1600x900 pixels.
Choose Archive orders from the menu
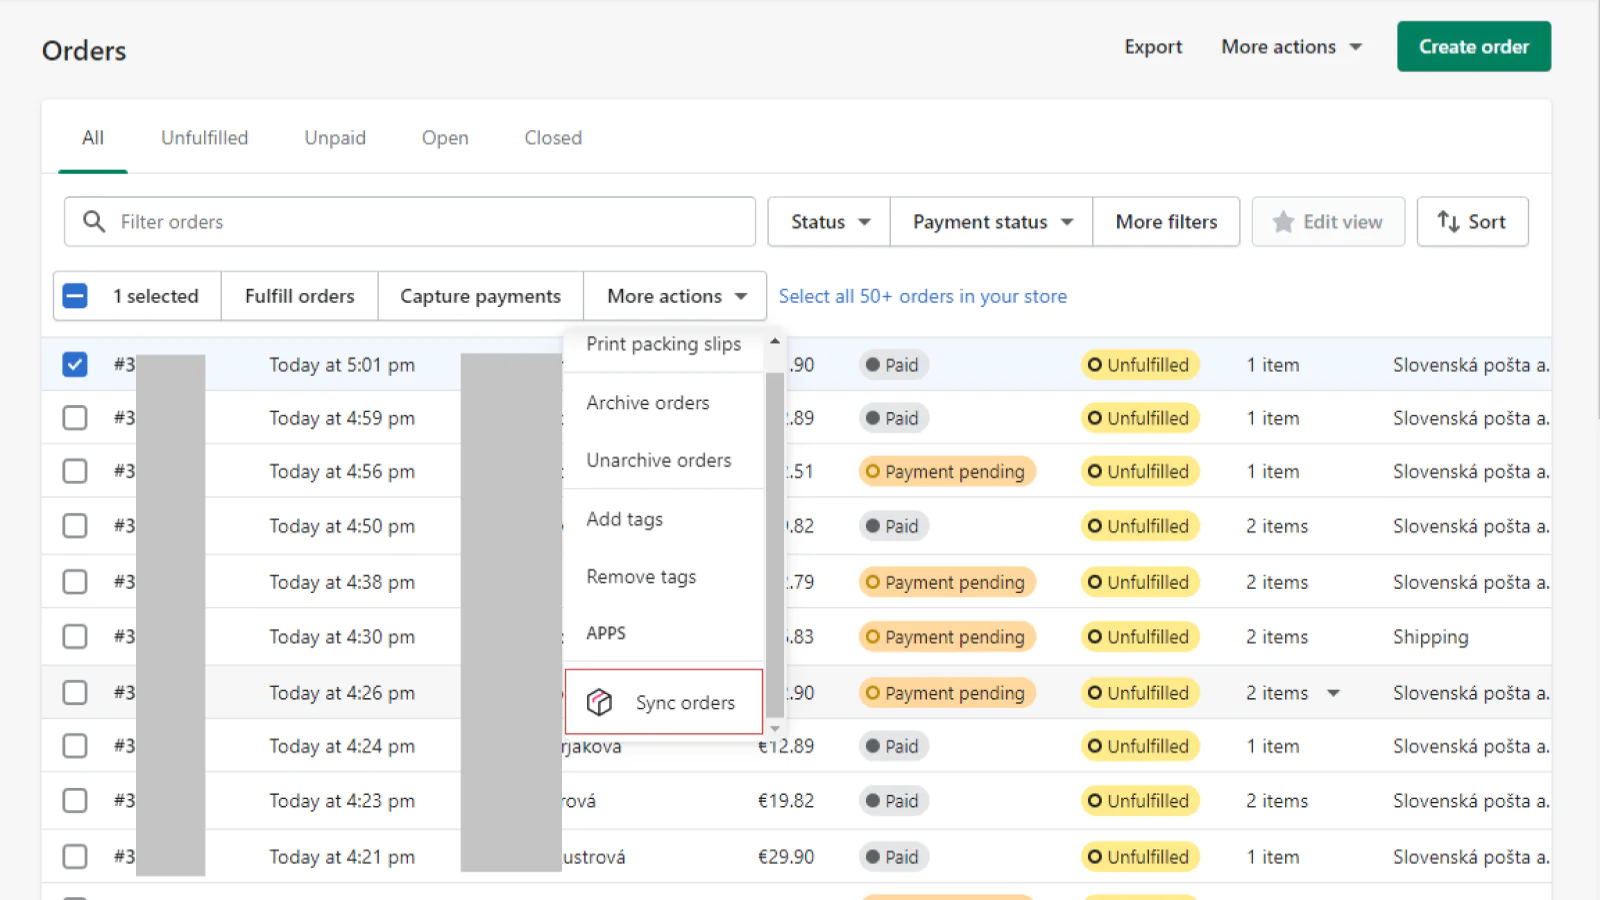tap(647, 403)
